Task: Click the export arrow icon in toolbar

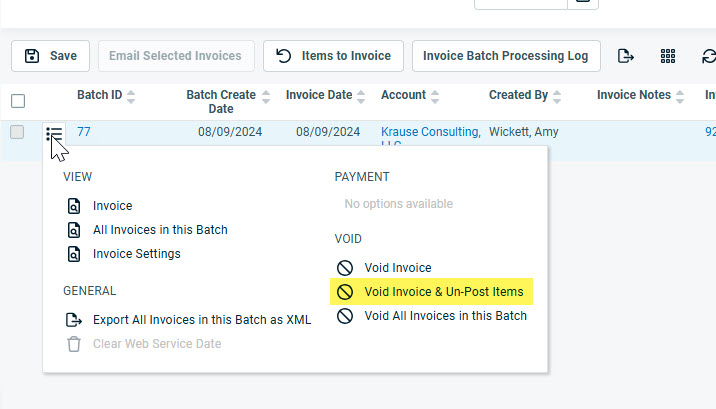Action: pyautogui.click(x=626, y=56)
